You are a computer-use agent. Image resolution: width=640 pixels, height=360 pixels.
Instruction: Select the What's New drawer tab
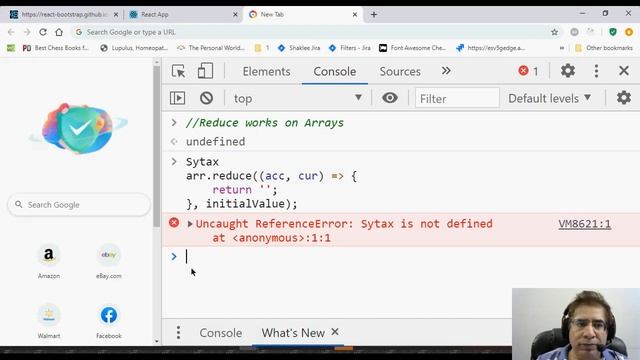click(x=293, y=333)
